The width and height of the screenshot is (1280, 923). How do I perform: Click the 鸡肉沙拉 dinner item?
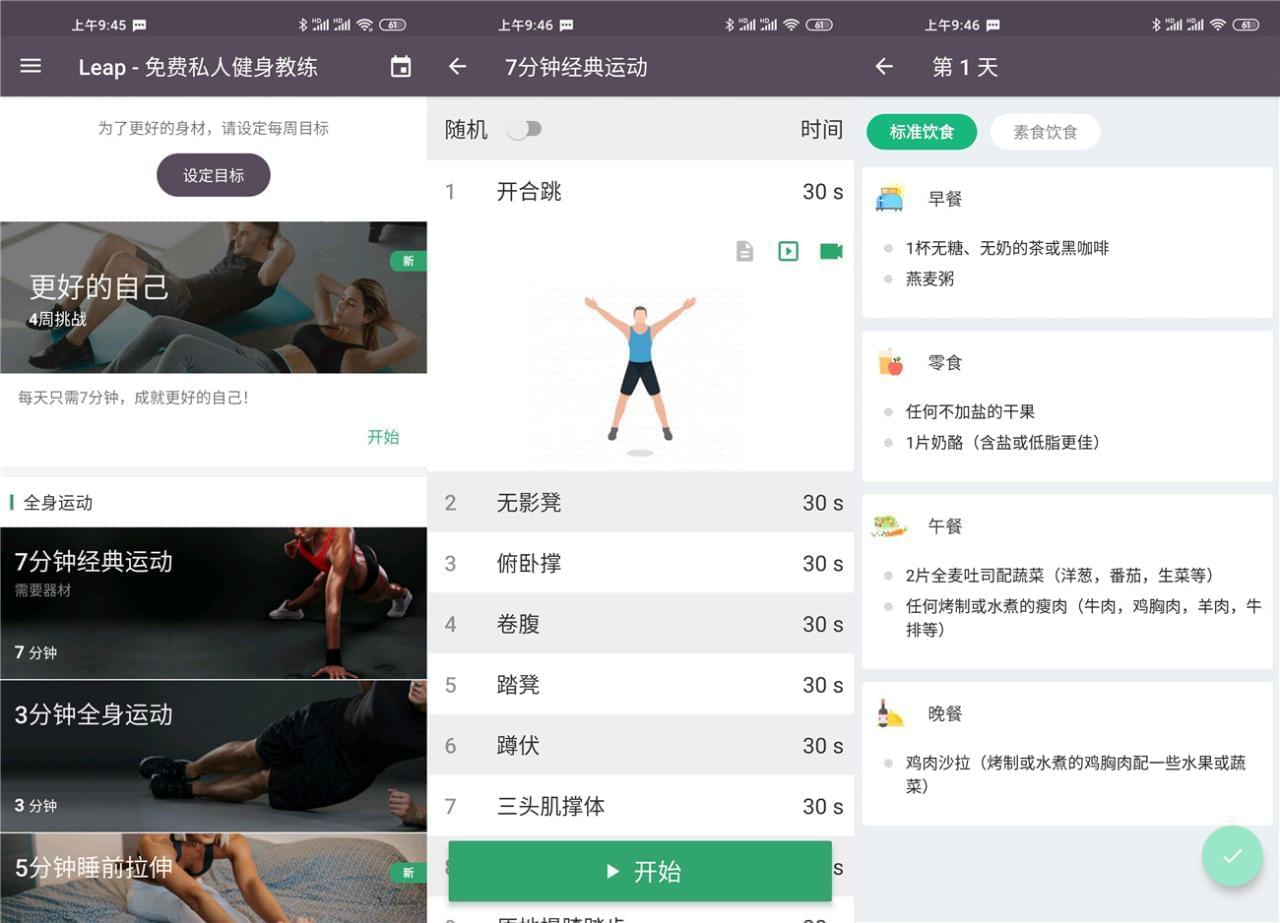[1076, 774]
